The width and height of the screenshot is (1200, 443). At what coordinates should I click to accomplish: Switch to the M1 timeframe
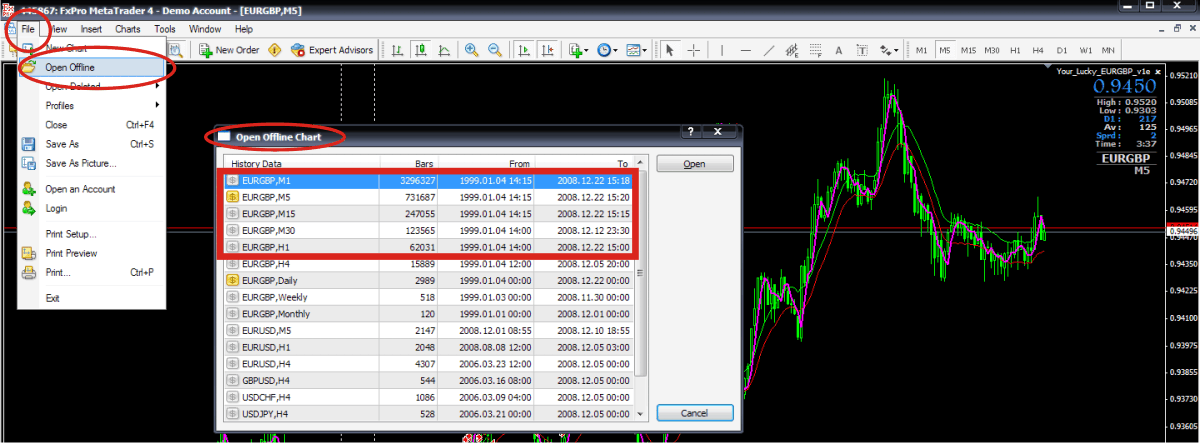921,49
